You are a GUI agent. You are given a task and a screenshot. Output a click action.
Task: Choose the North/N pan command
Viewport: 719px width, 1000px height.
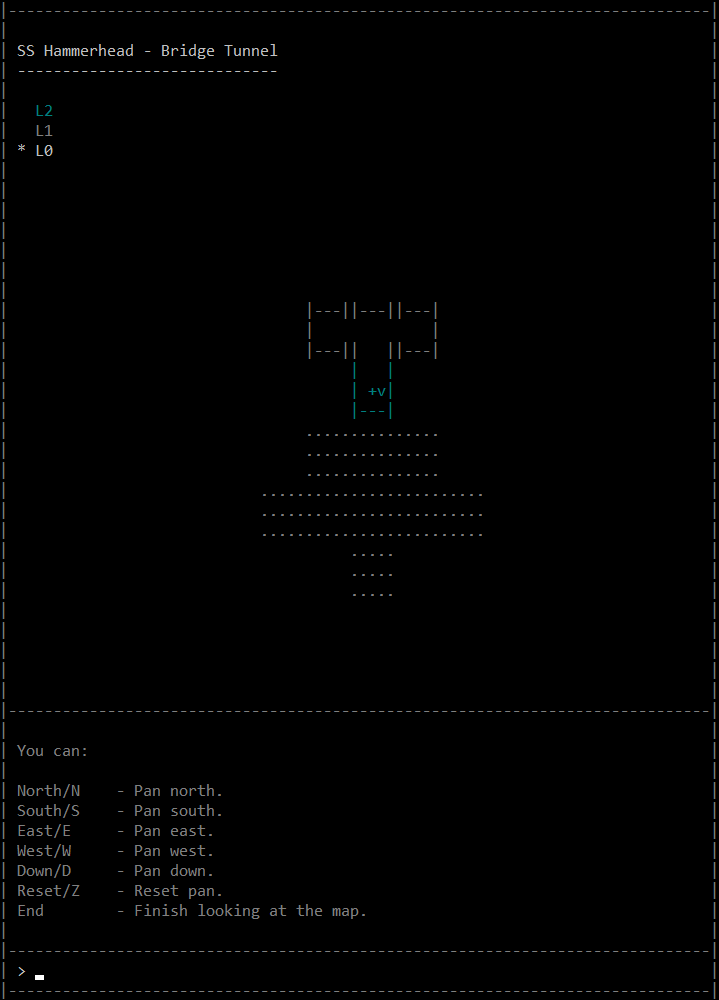[48, 791]
